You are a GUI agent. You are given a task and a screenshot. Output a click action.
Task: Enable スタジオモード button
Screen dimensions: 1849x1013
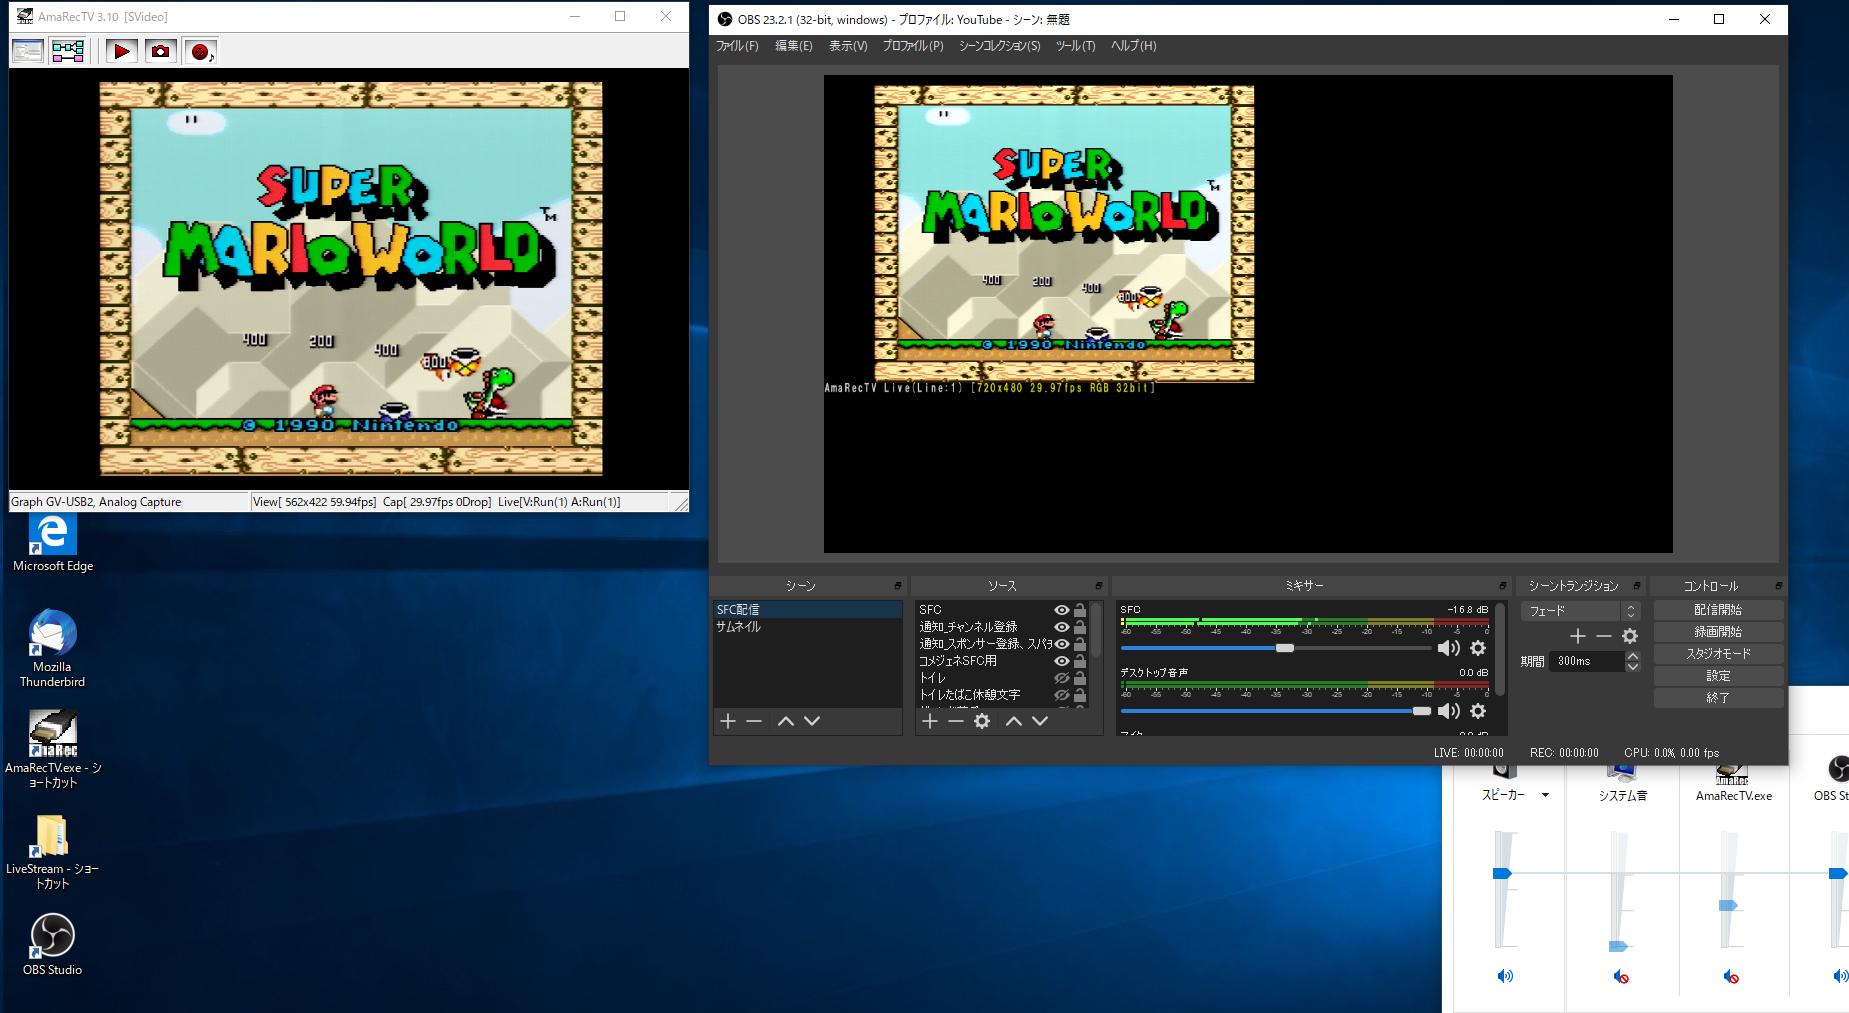[x=1718, y=654]
